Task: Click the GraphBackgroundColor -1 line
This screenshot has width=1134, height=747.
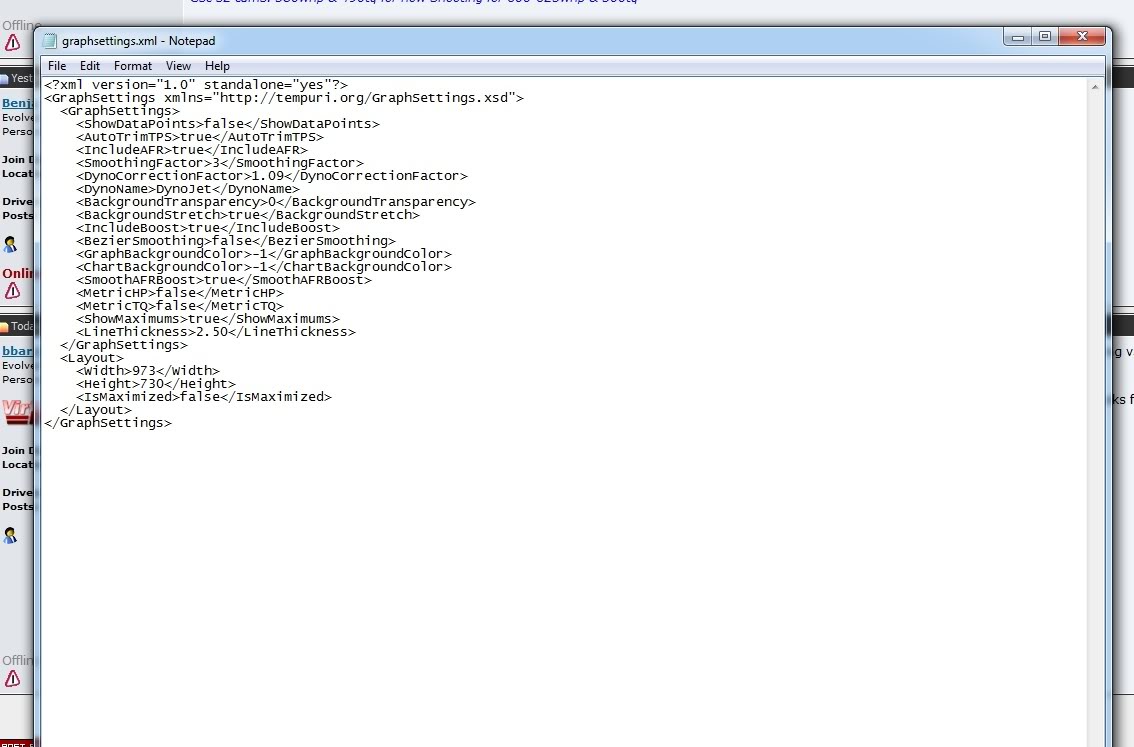Action: point(264,254)
